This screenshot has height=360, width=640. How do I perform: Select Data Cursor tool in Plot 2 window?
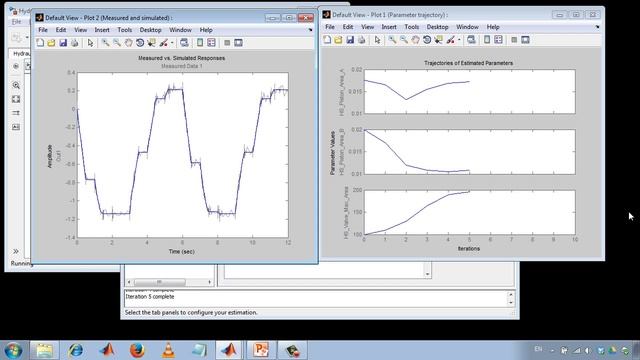[x=151, y=42]
